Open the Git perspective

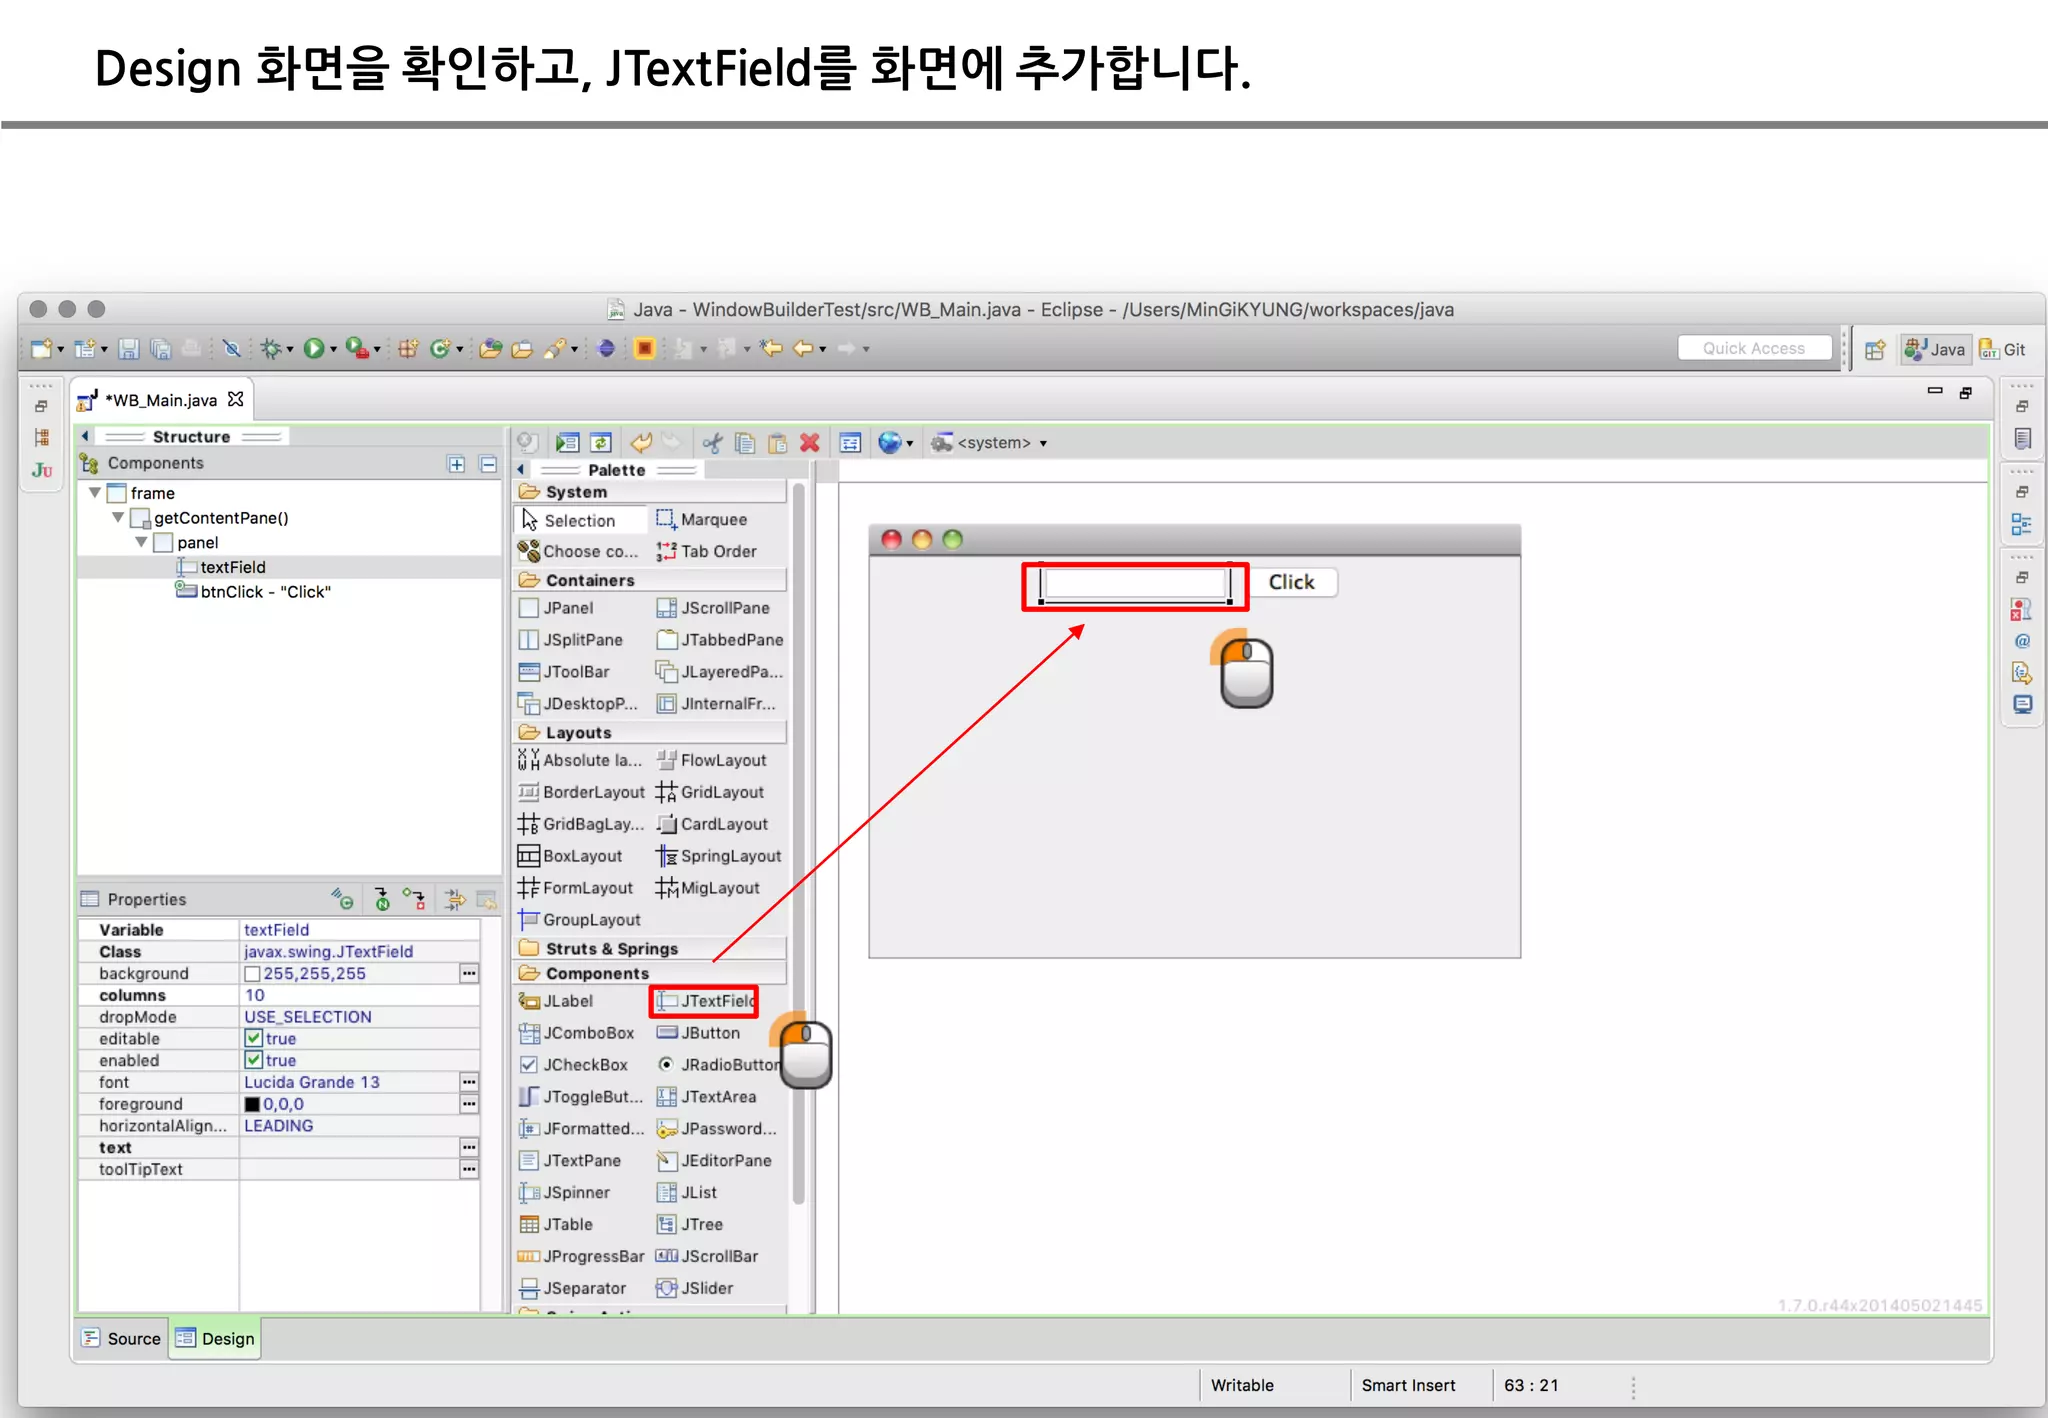pos(2003,349)
